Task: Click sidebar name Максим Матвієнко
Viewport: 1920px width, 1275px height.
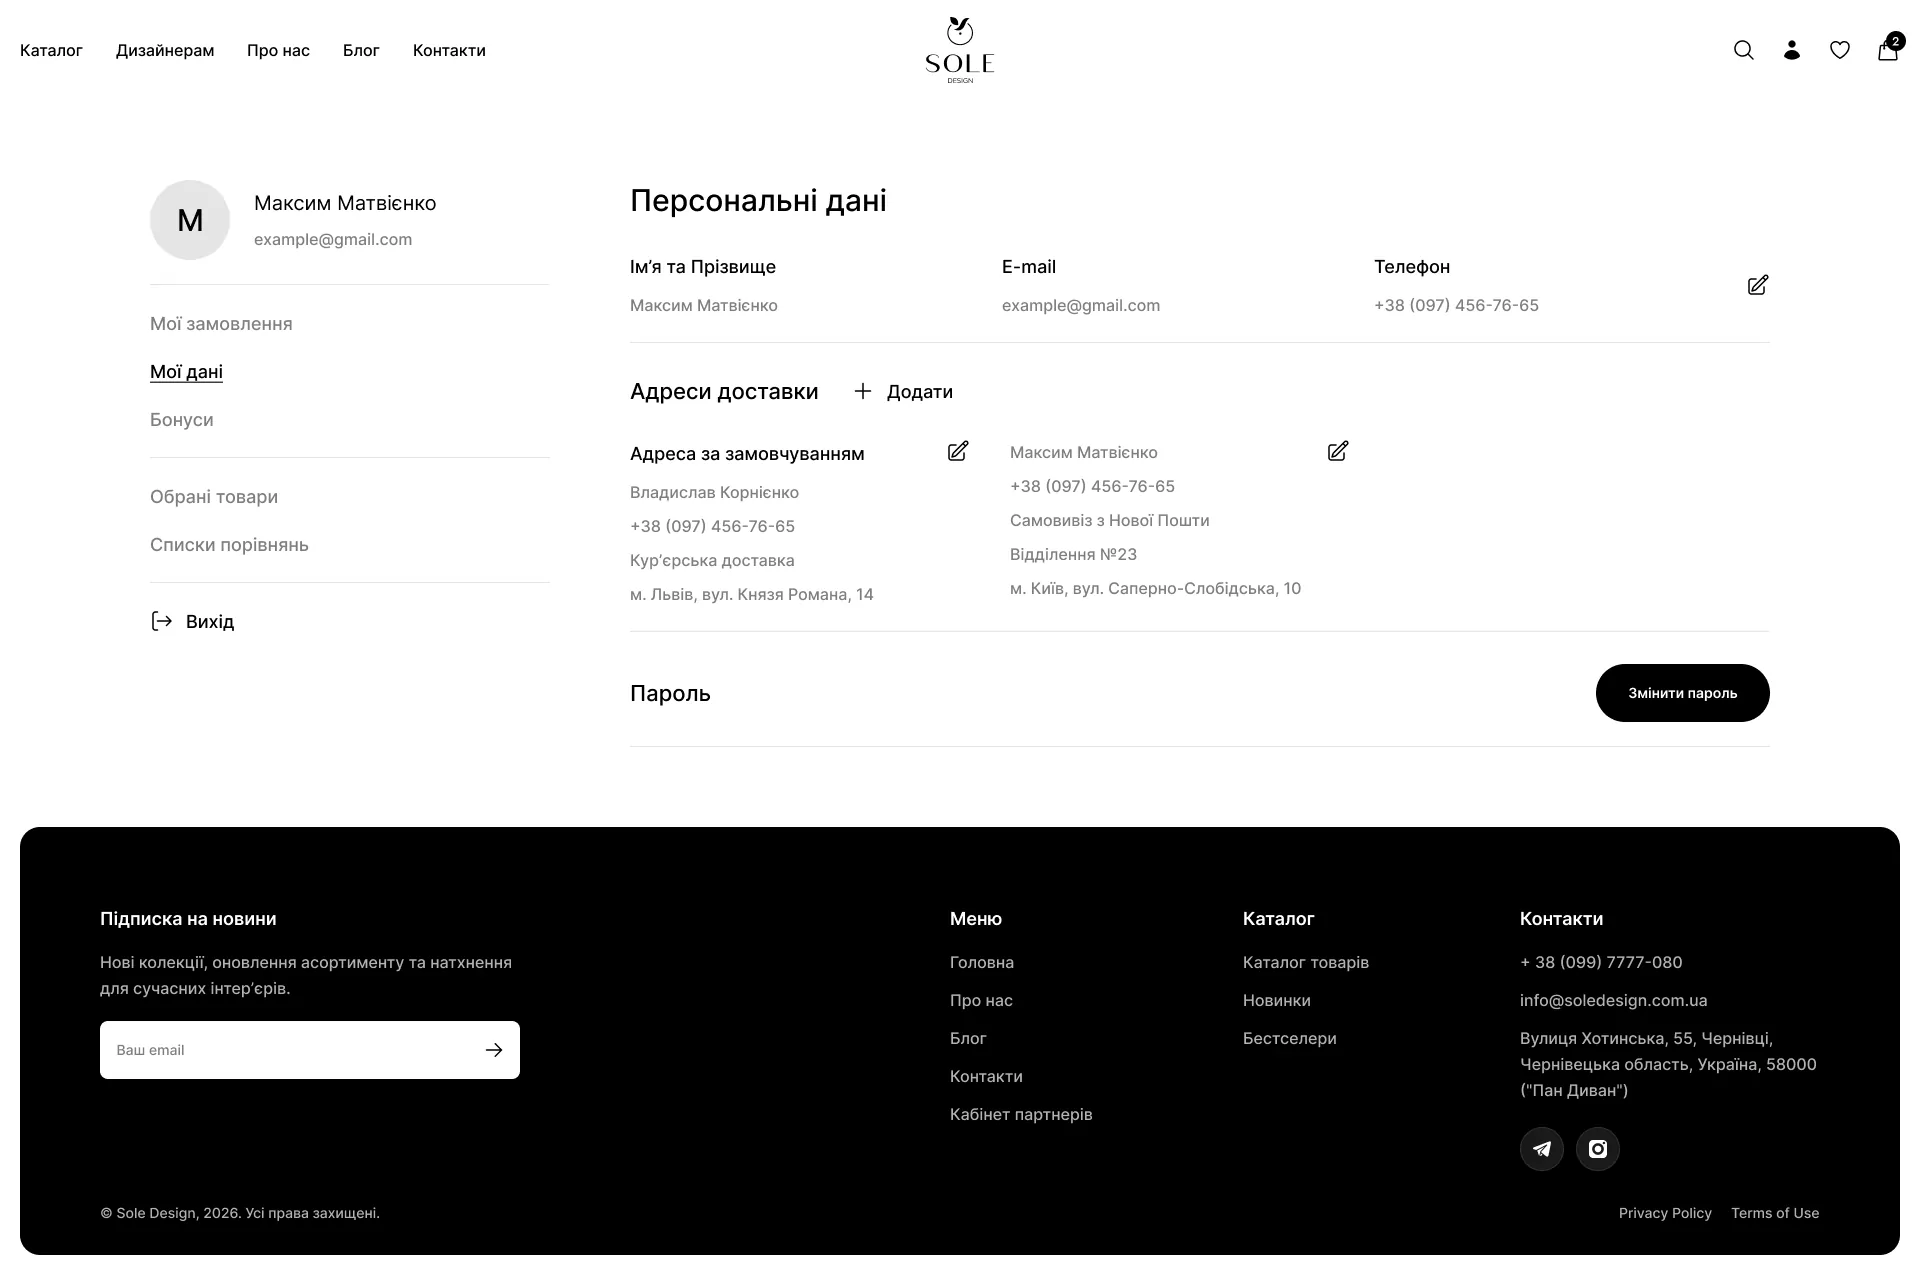Action: tap(345, 203)
